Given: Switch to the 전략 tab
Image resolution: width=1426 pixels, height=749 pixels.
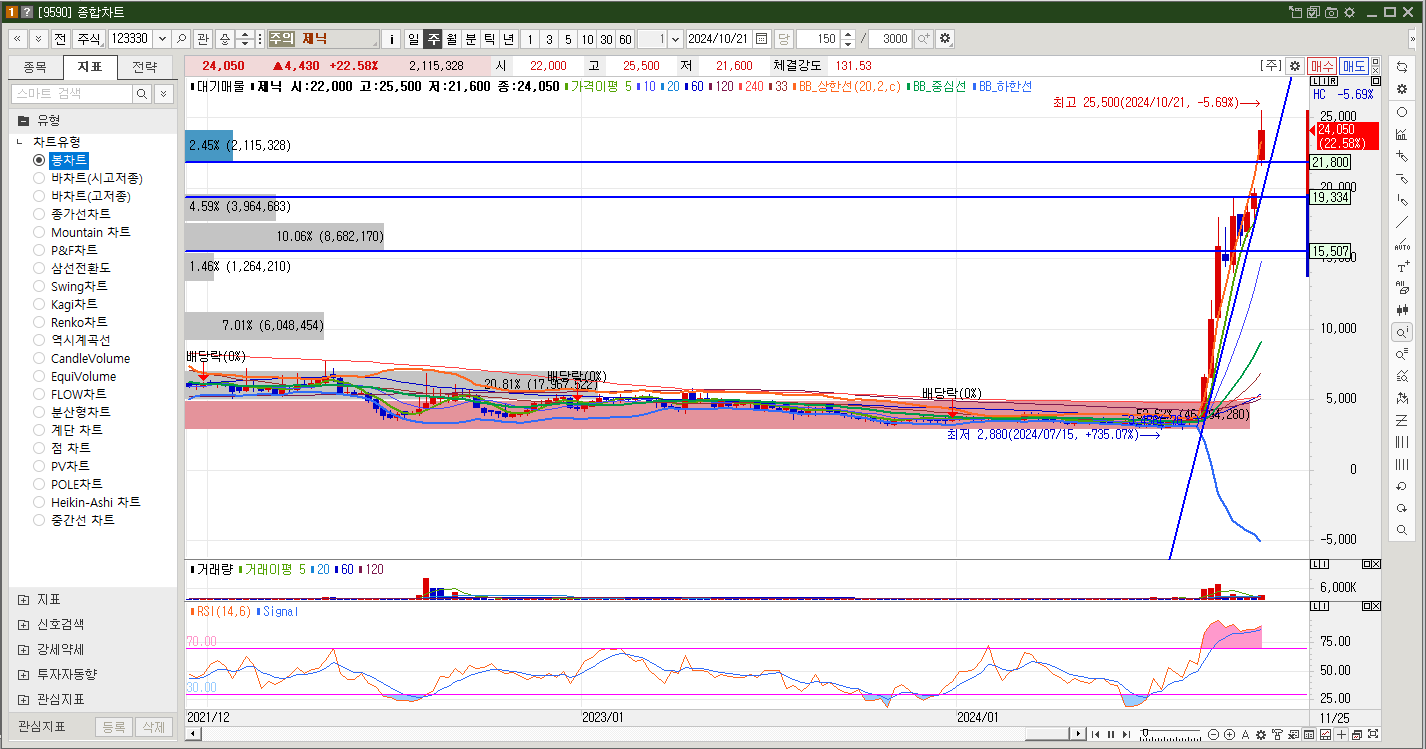Looking at the screenshot, I should click(145, 67).
